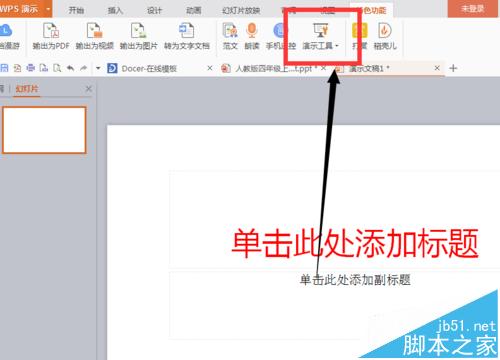Image resolution: width=500 pixels, height=360 pixels.
Task: Save the document via quick toolbar
Action: [4, 68]
